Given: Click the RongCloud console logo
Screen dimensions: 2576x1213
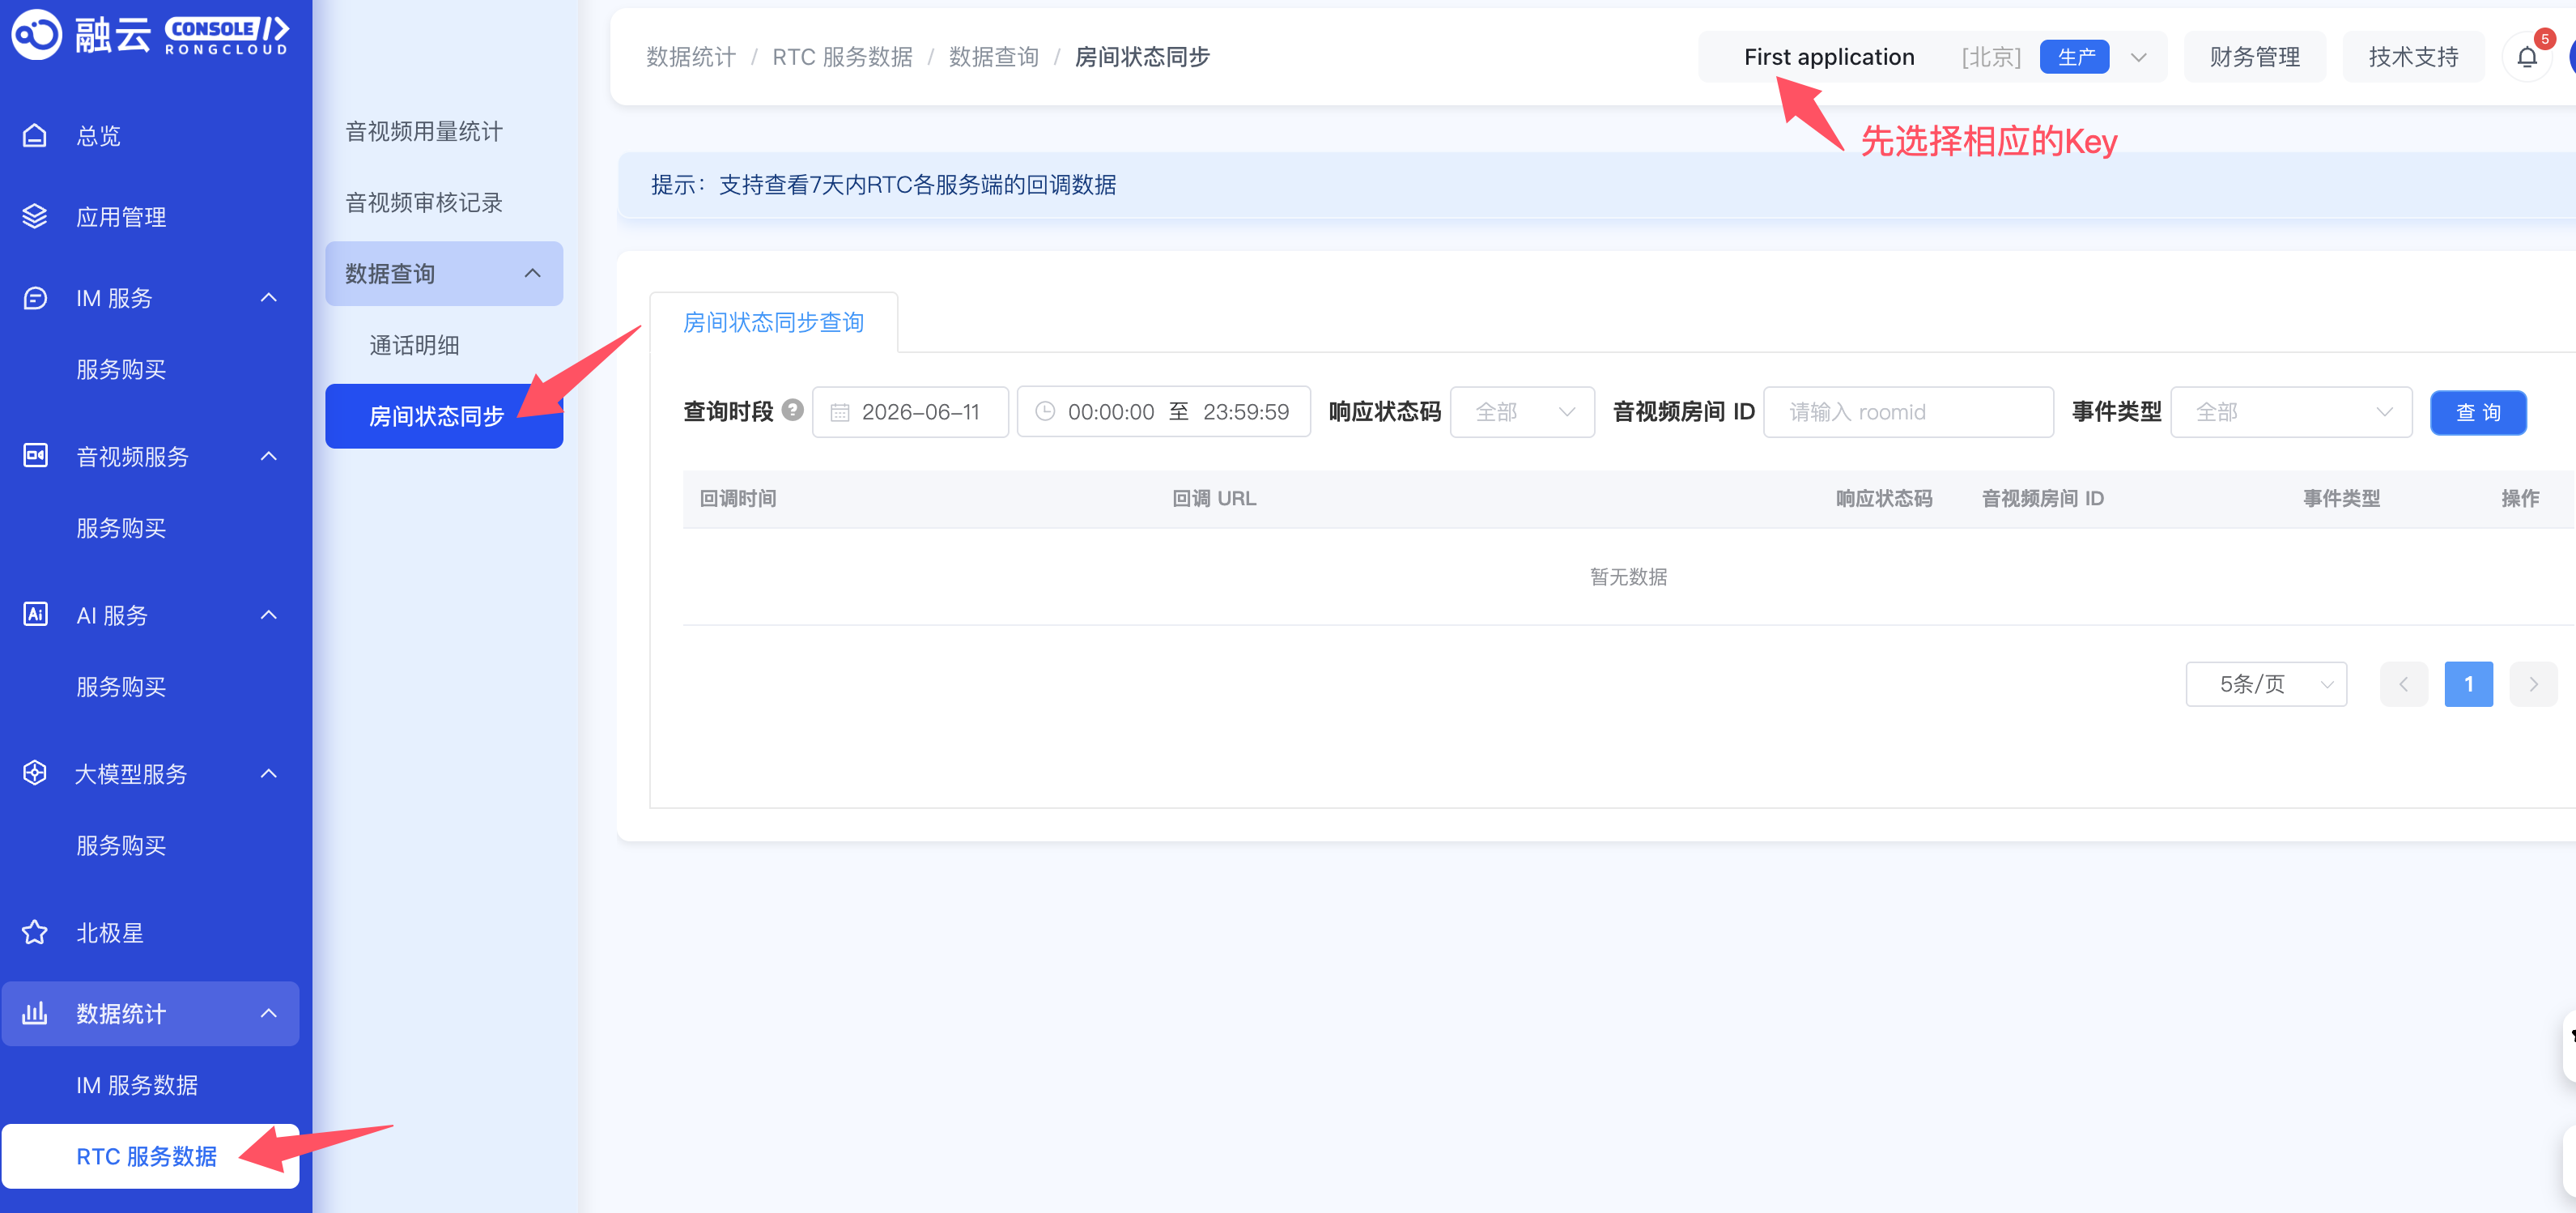Looking at the screenshot, I should [x=150, y=35].
